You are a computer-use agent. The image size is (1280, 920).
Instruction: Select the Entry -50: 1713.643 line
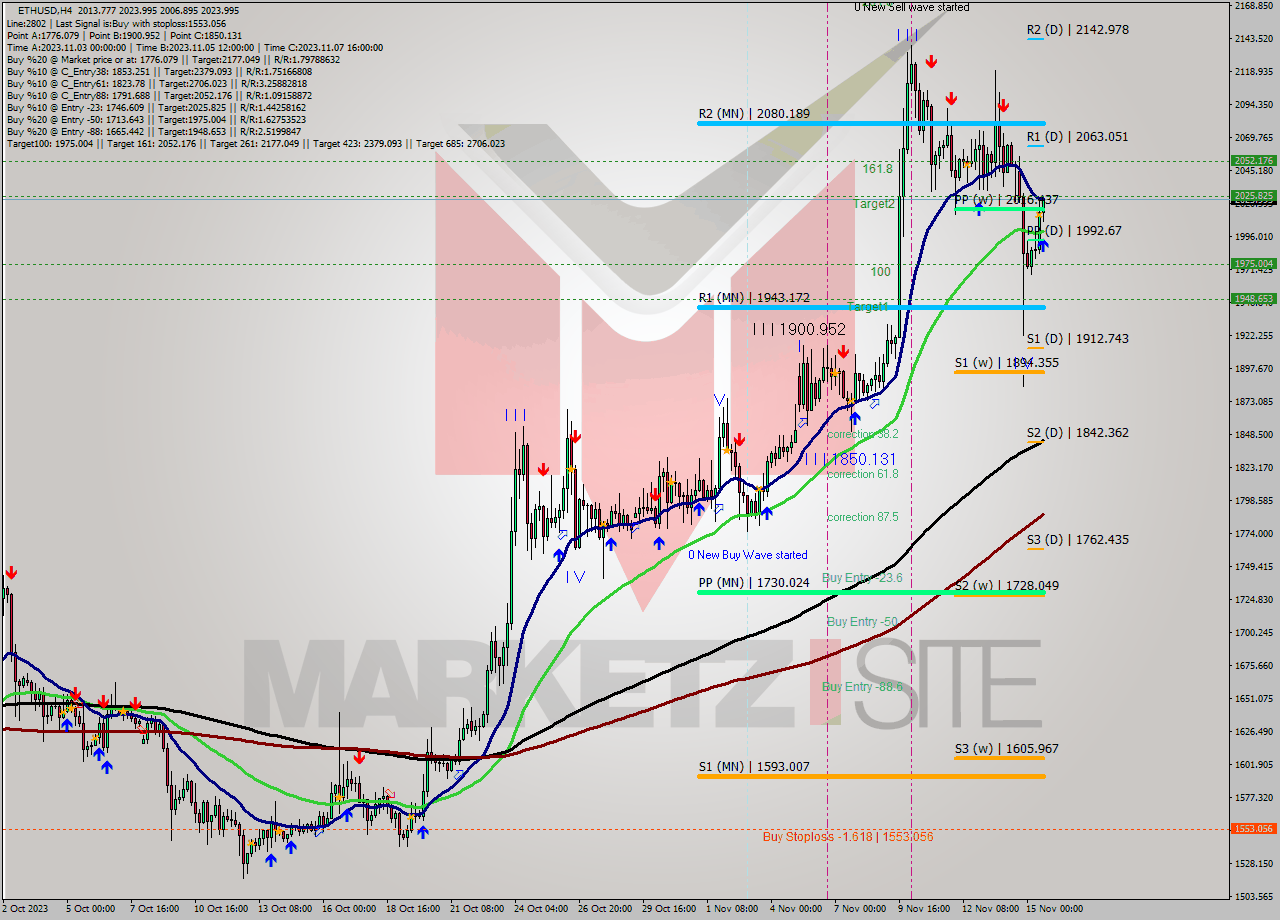click(156, 119)
